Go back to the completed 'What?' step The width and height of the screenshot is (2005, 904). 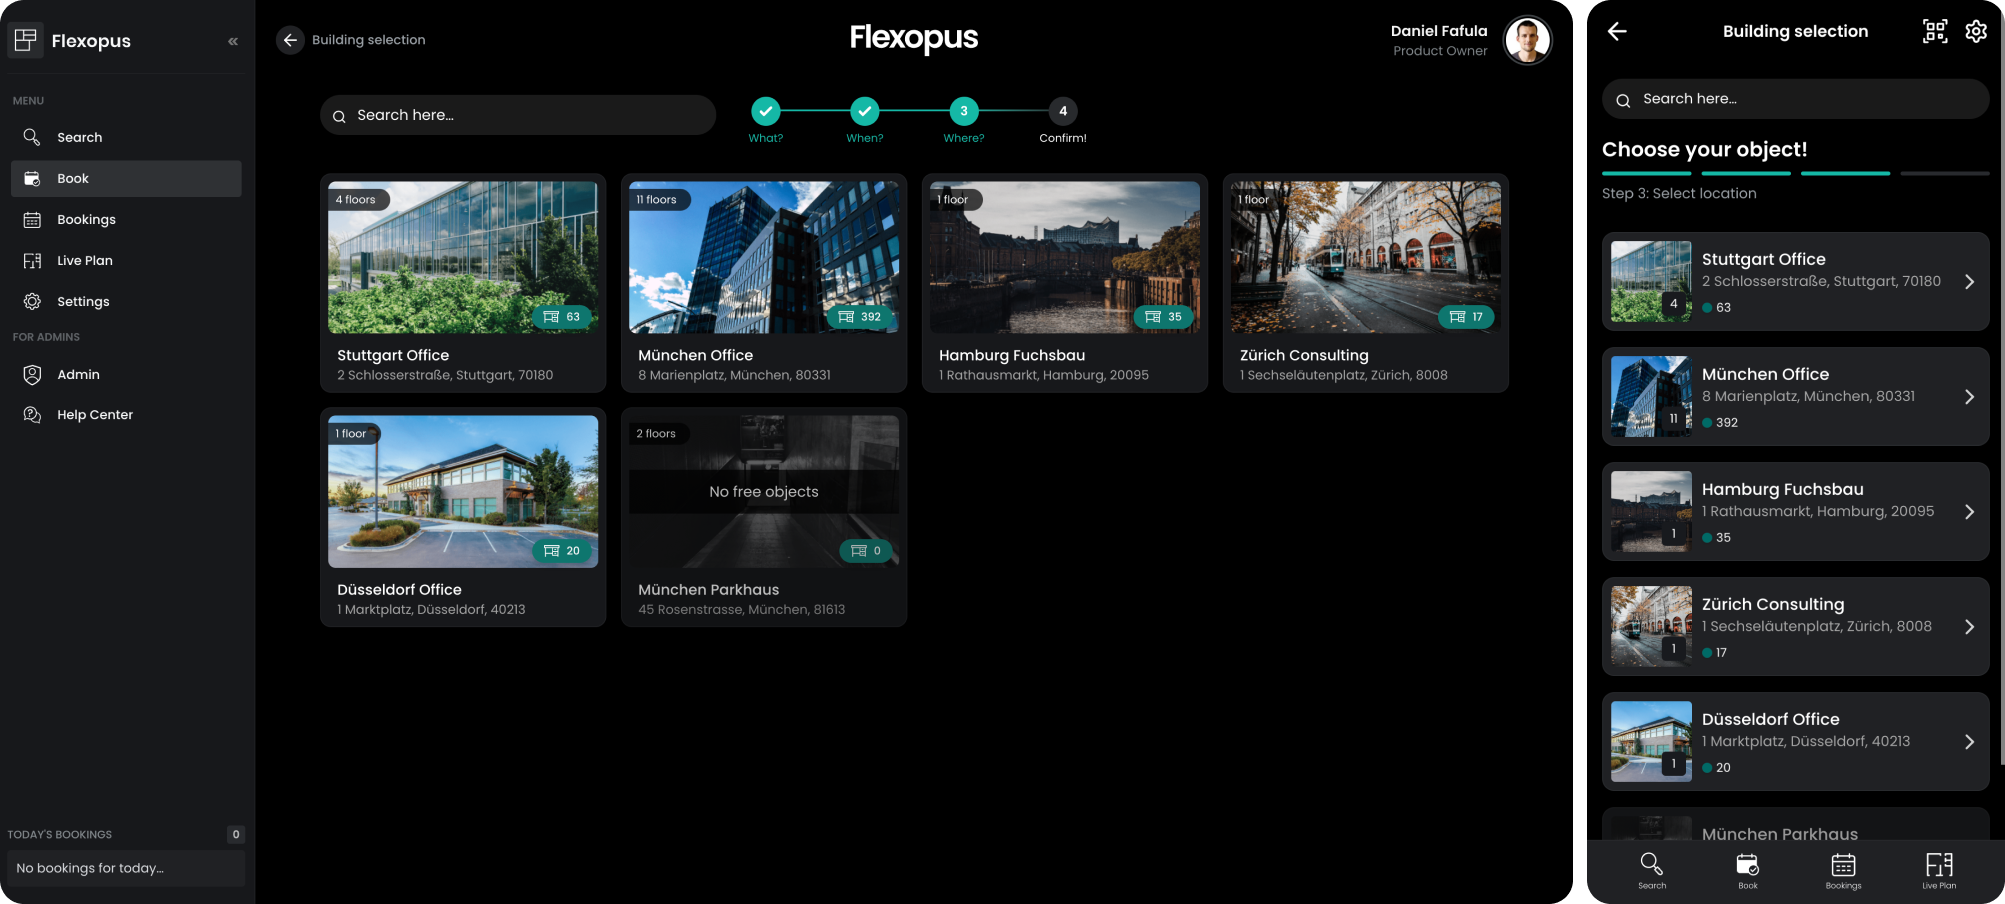tap(766, 111)
